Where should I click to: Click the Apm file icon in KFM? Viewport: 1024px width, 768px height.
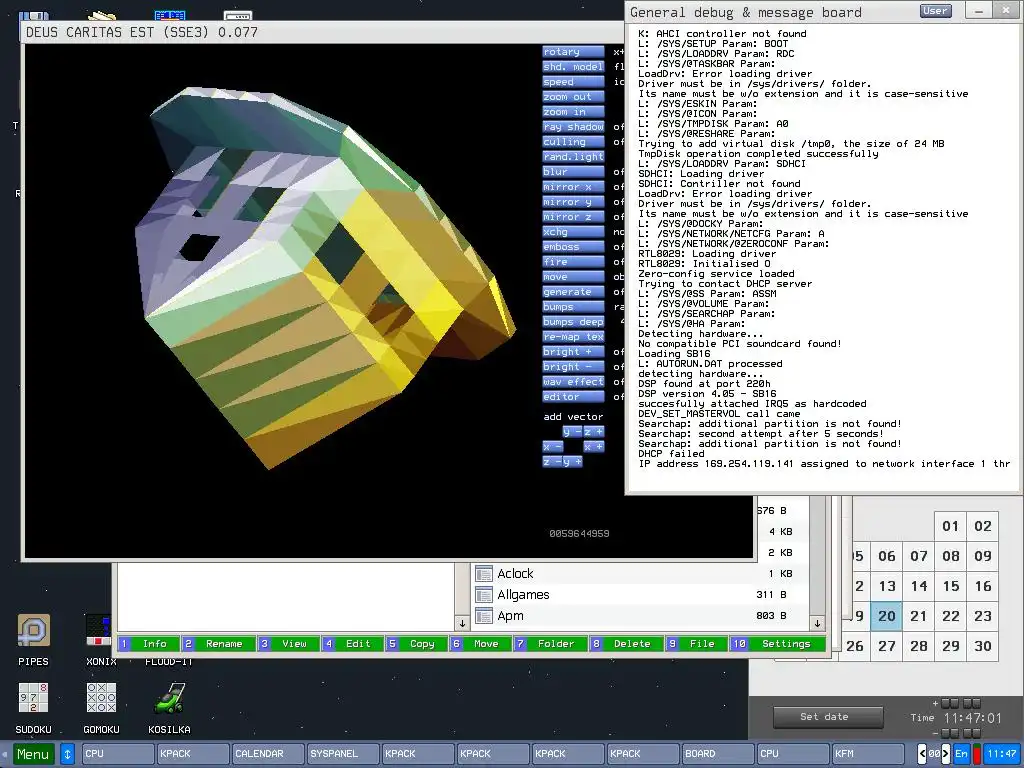click(483, 616)
